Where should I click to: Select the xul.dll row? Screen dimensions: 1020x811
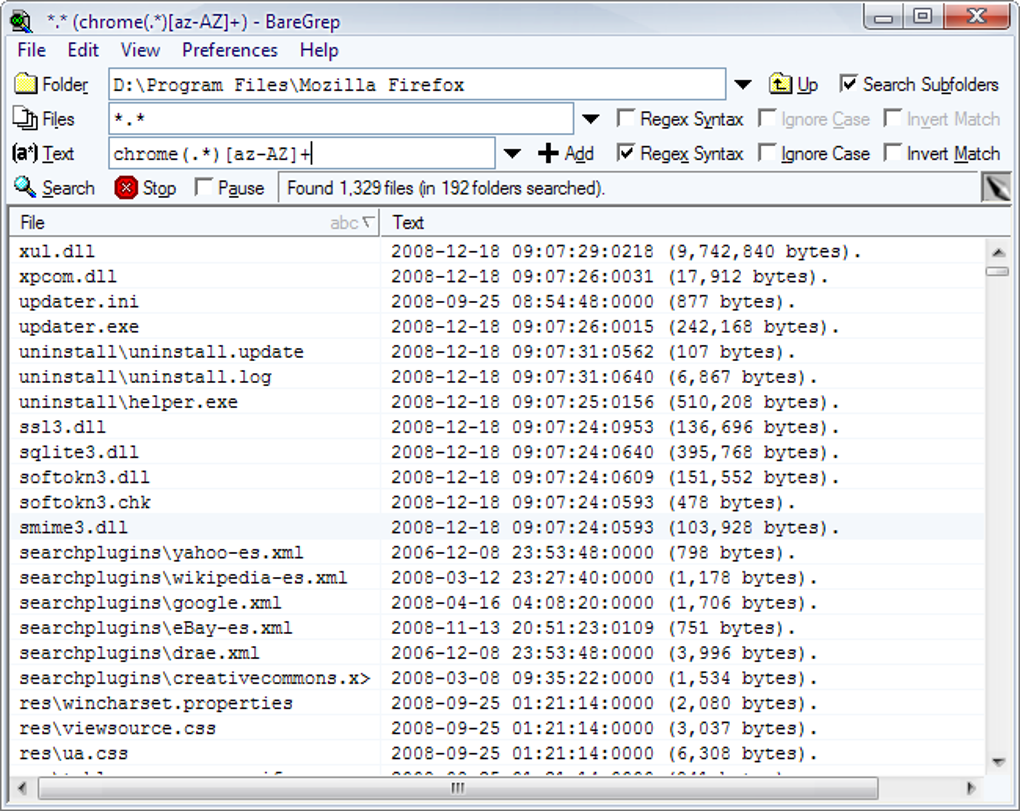click(x=498, y=251)
